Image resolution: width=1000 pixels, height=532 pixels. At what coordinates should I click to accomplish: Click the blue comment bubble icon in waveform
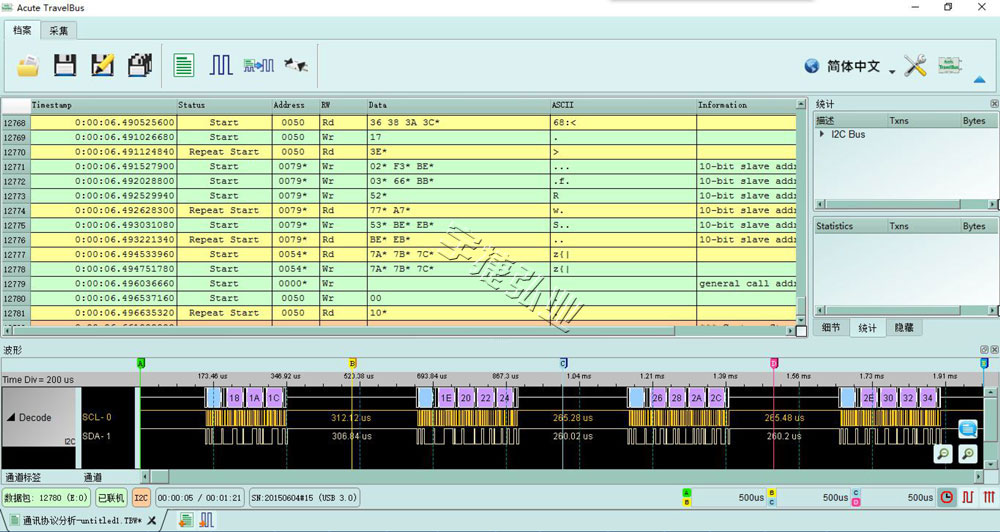[967, 429]
